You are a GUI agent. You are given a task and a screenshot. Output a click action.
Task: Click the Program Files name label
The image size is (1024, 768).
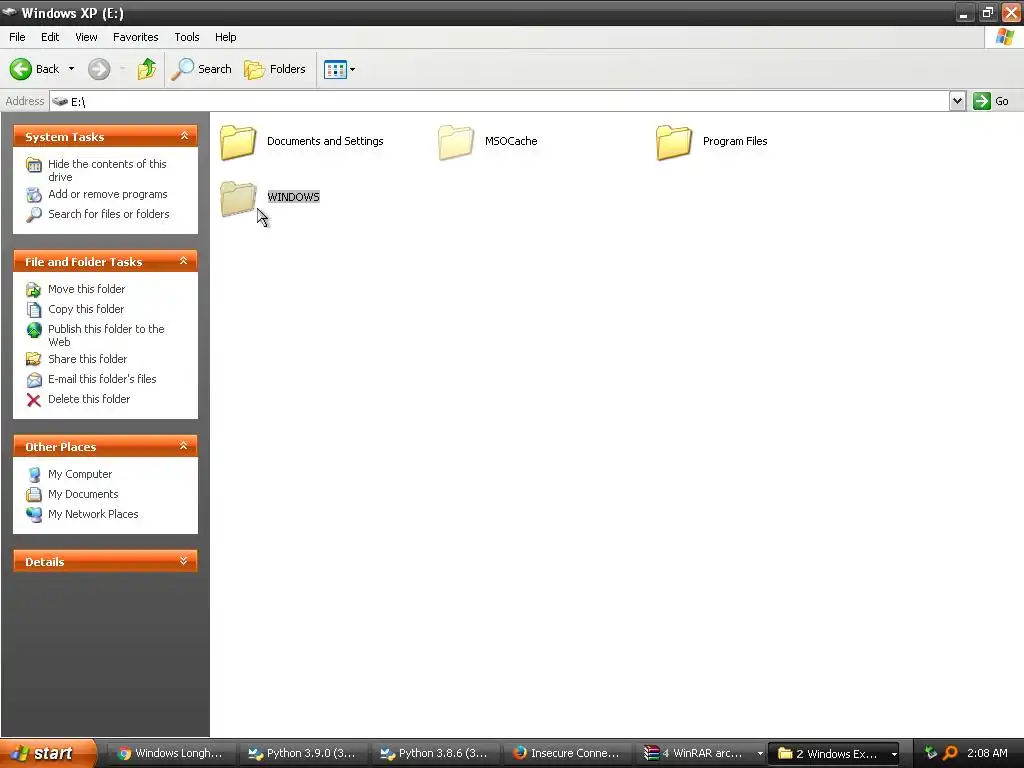coord(735,141)
